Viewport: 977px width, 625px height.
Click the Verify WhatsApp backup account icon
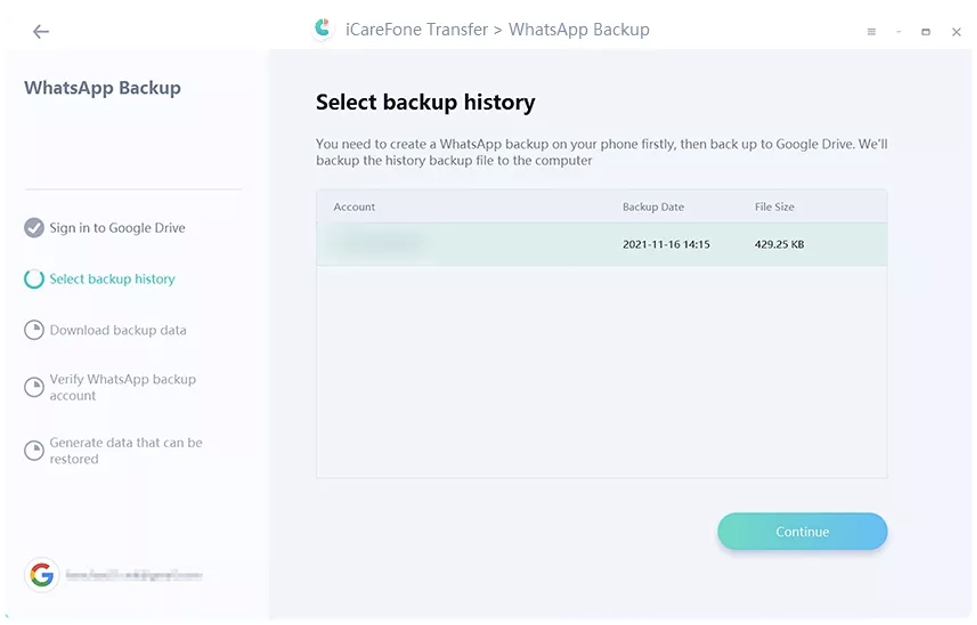coord(34,387)
